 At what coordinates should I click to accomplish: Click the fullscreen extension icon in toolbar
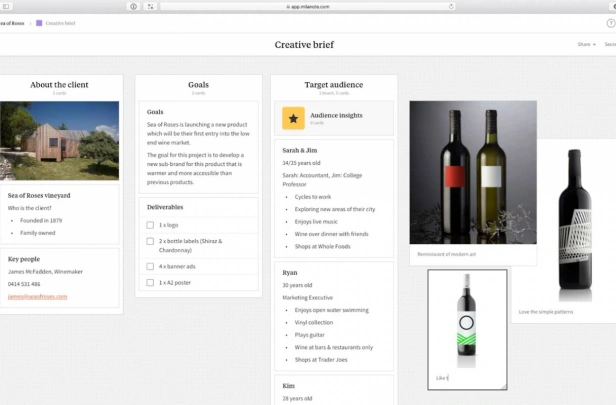[150, 6]
